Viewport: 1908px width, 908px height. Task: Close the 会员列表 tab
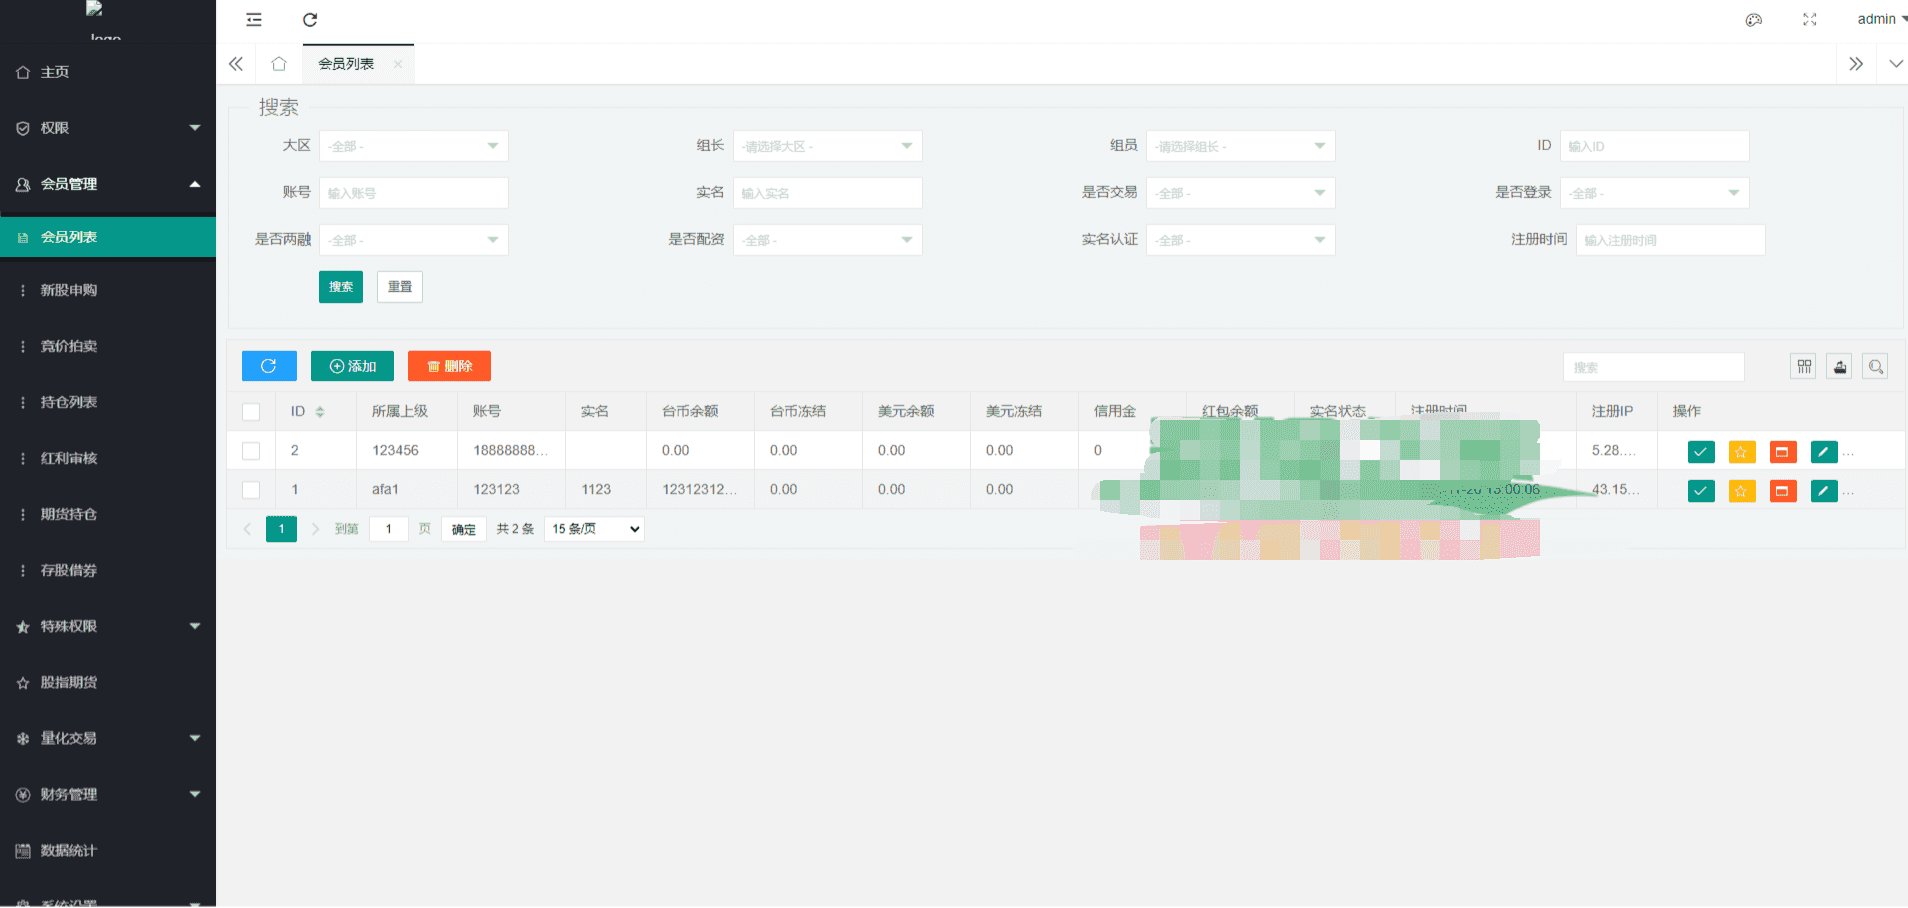pos(398,64)
